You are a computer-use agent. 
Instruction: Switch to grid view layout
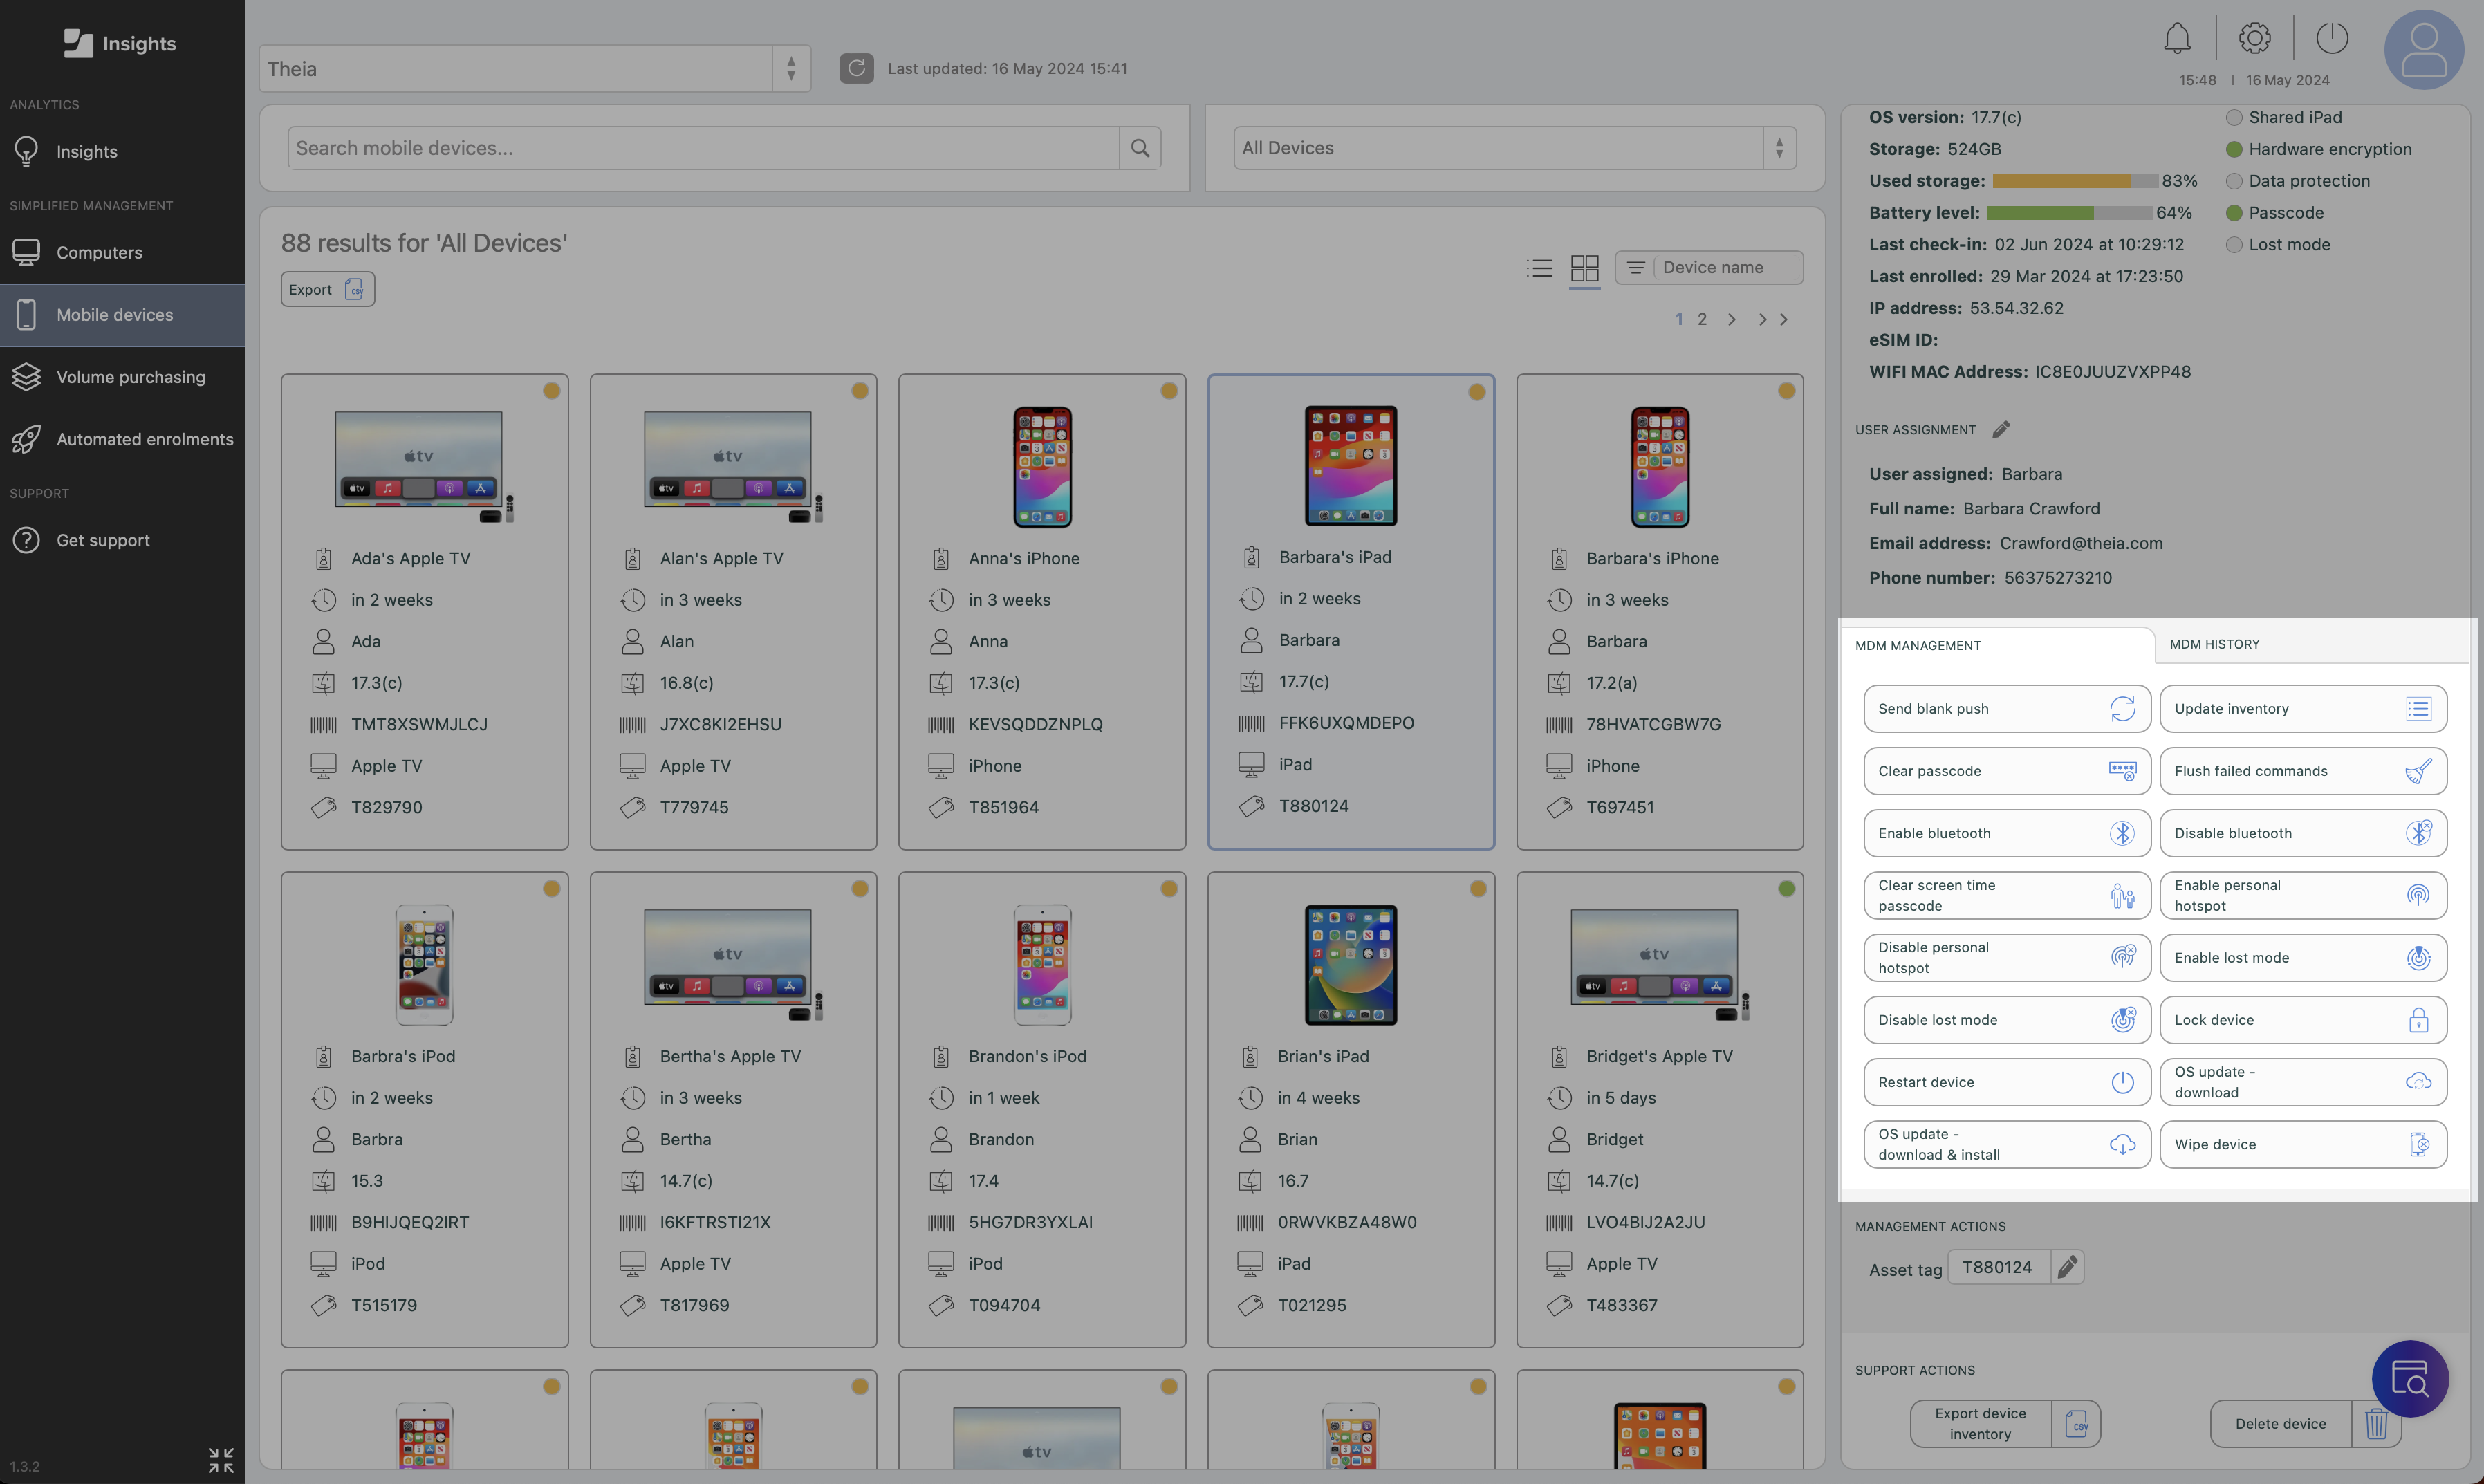[x=1585, y=268]
